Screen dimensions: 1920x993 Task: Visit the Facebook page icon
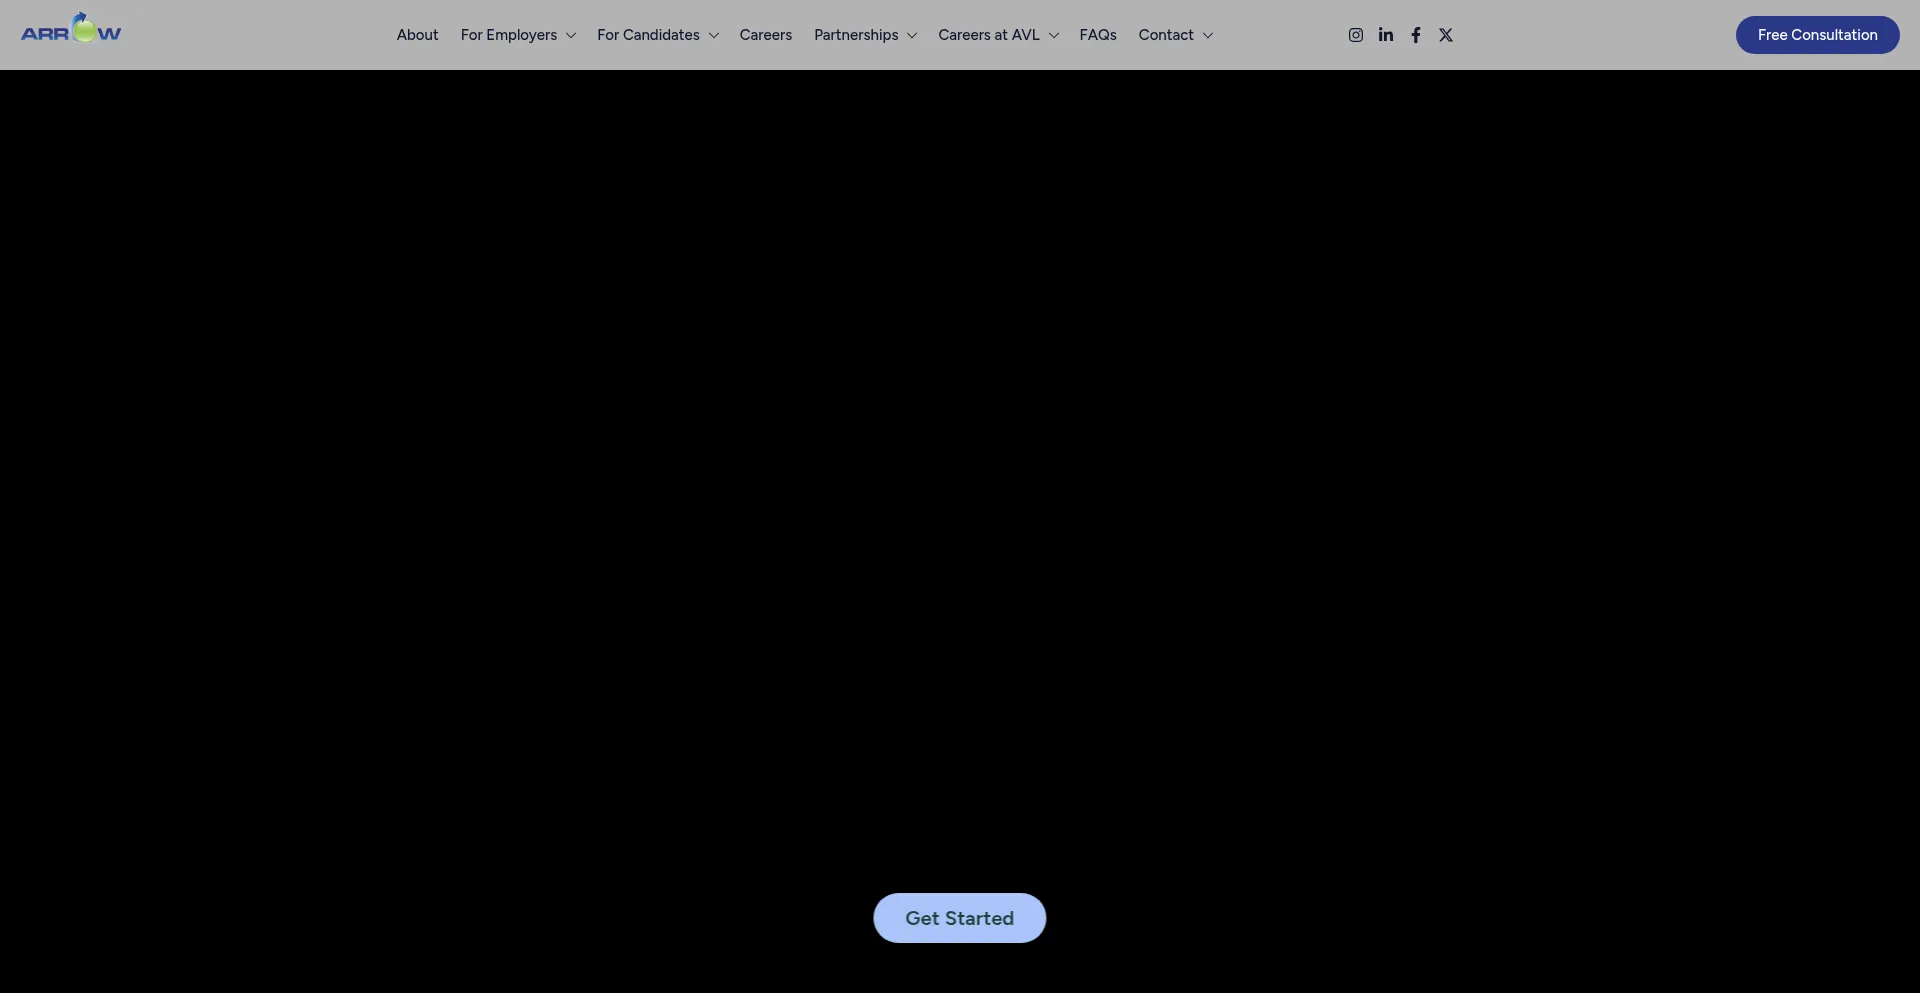pyautogui.click(x=1415, y=35)
